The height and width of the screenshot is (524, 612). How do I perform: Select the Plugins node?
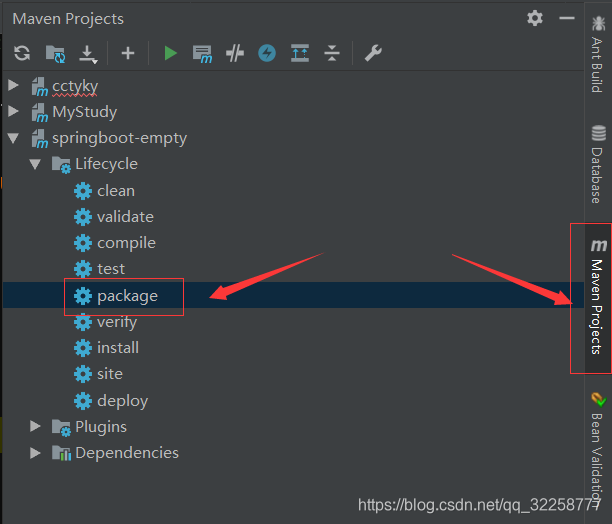click(x=101, y=426)
